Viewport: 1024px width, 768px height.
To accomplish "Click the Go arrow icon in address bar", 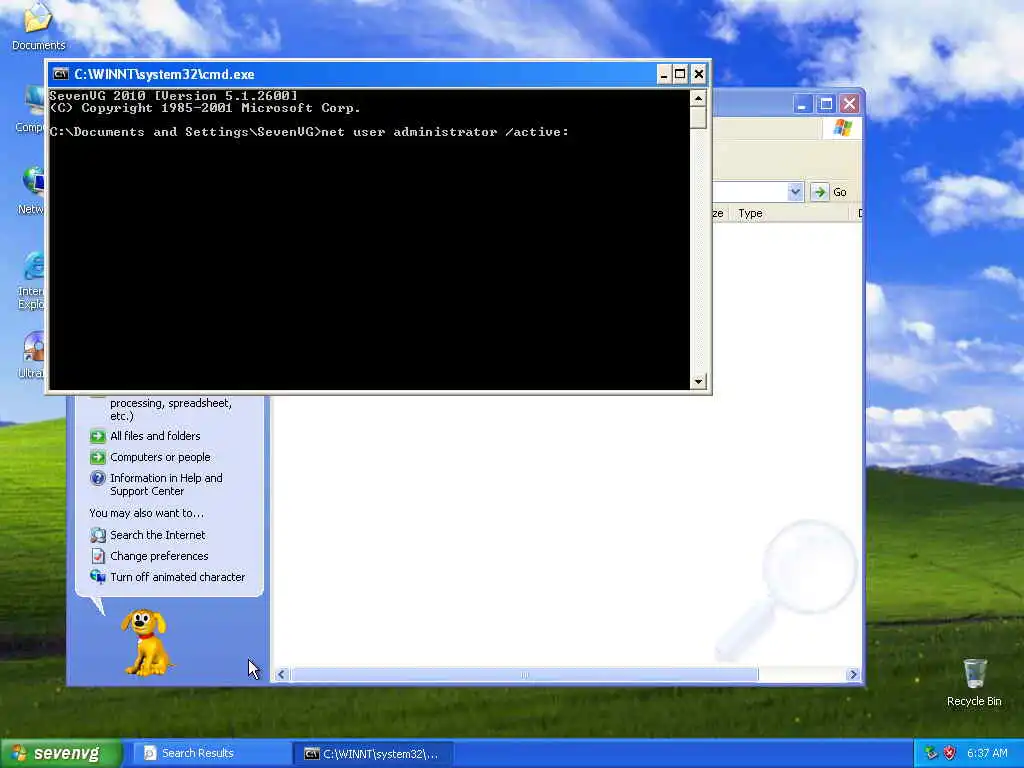I will coord(819,192).
